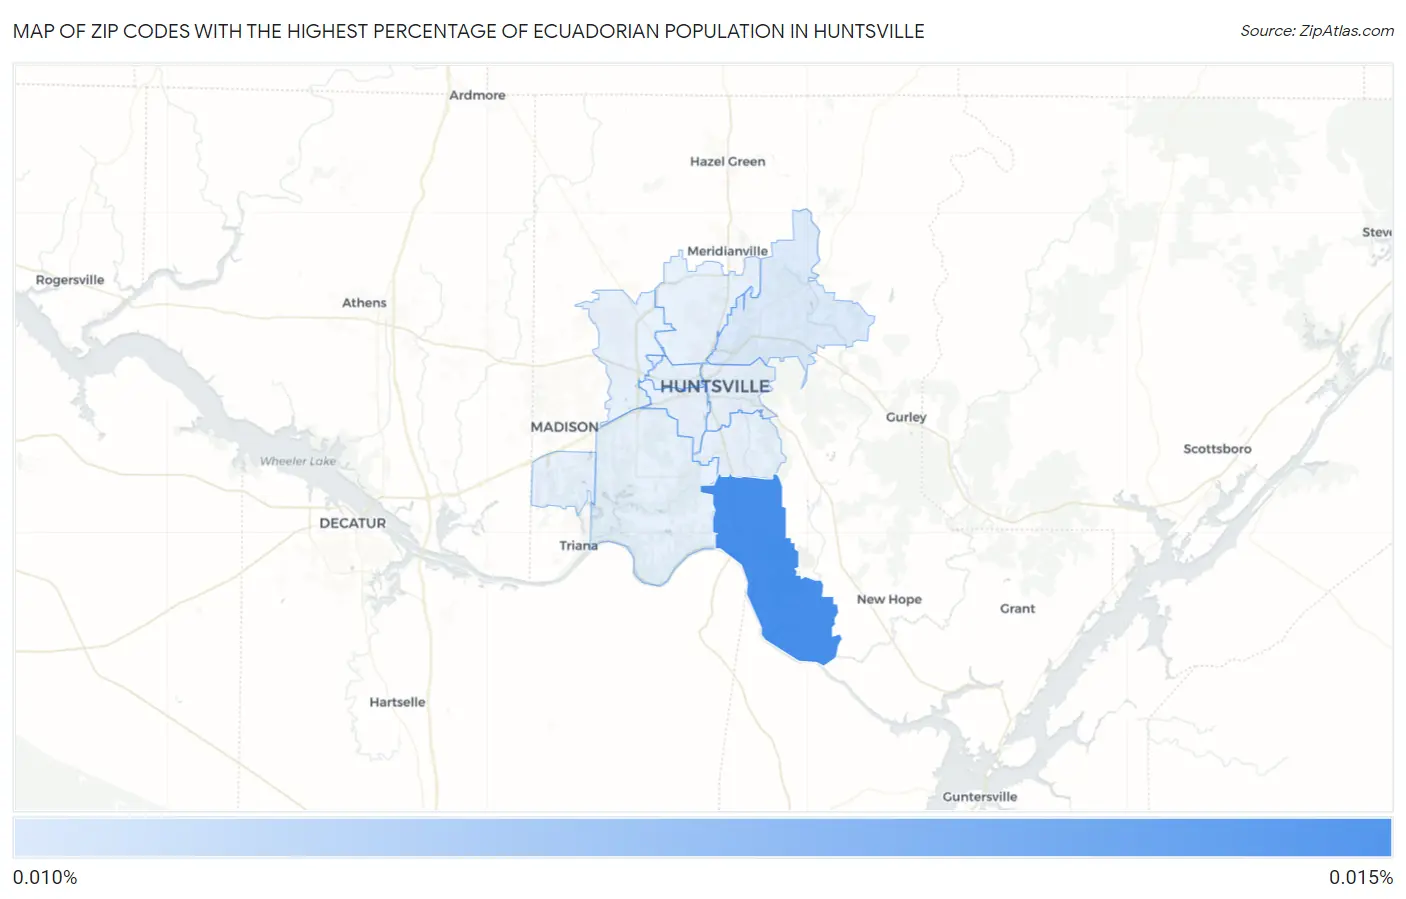Click the New Hope label
The image size is (1406, 899).
point(889,599)
